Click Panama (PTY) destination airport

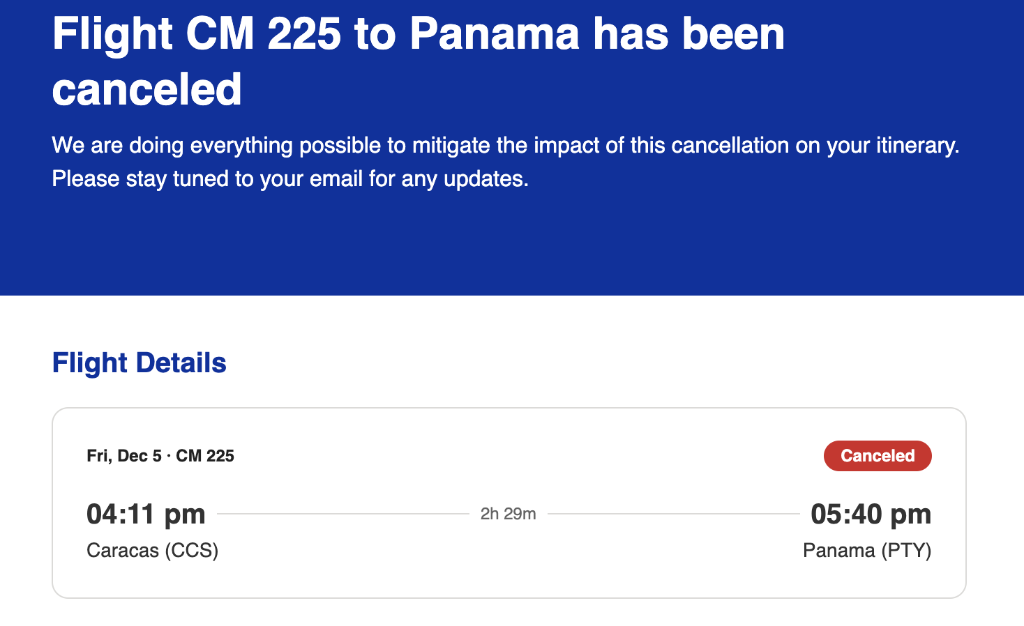(x=866, y=550)
